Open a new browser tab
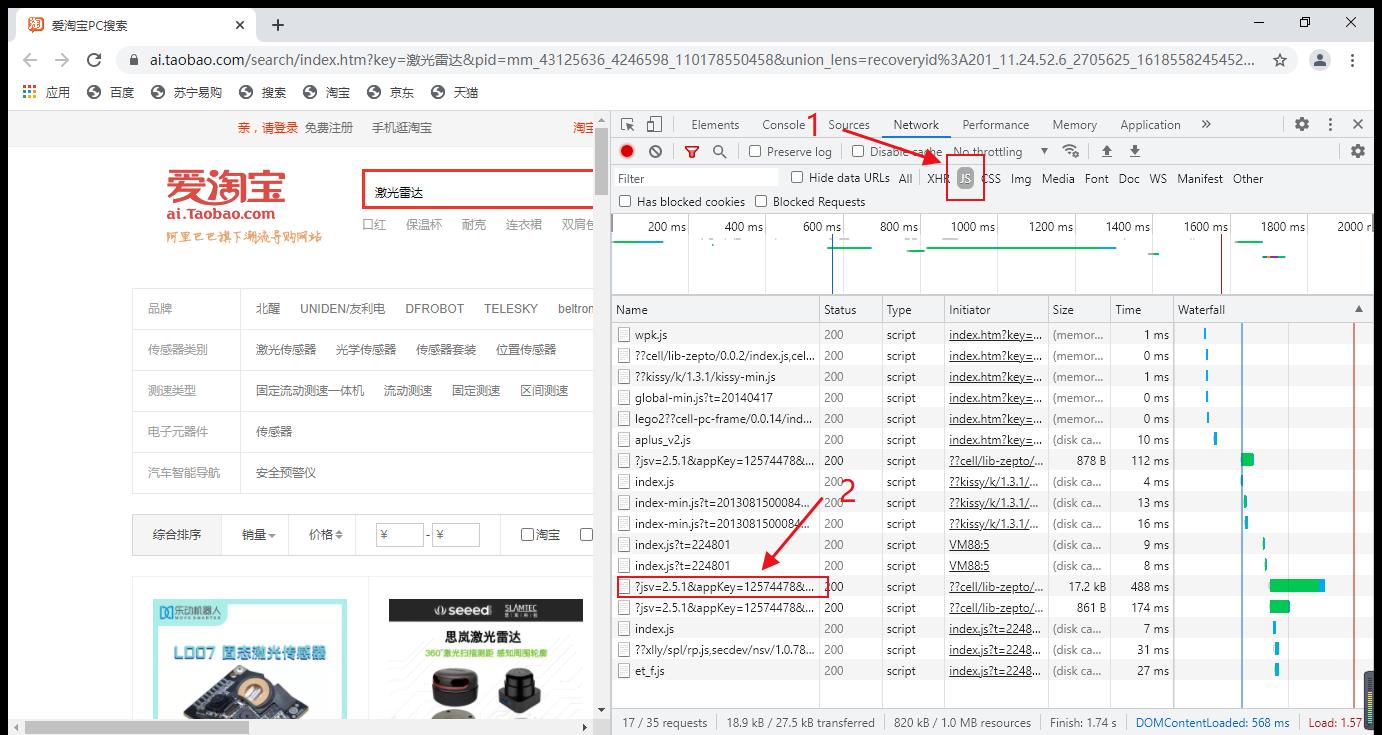1382x735 pixels. coord(278,25)
